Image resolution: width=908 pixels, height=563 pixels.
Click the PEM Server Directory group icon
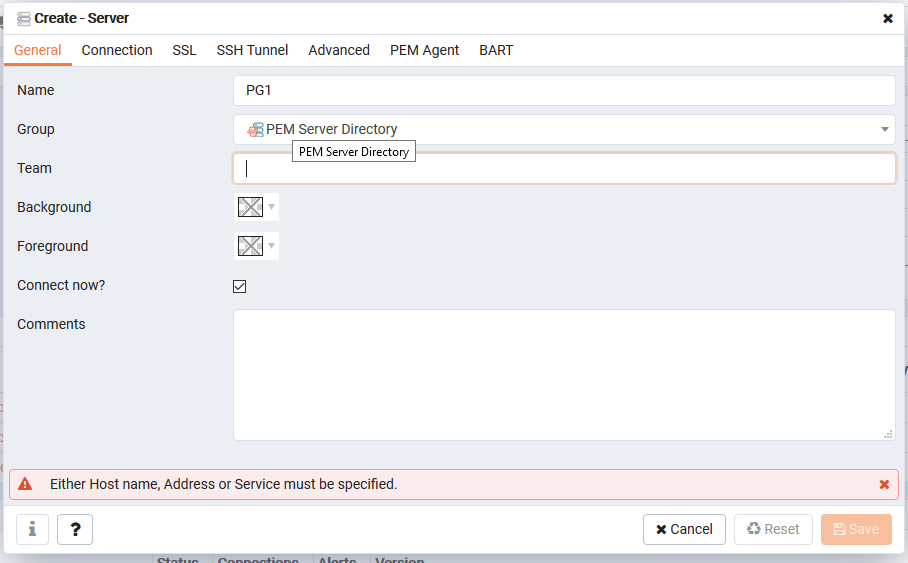[x=256, y=129]
